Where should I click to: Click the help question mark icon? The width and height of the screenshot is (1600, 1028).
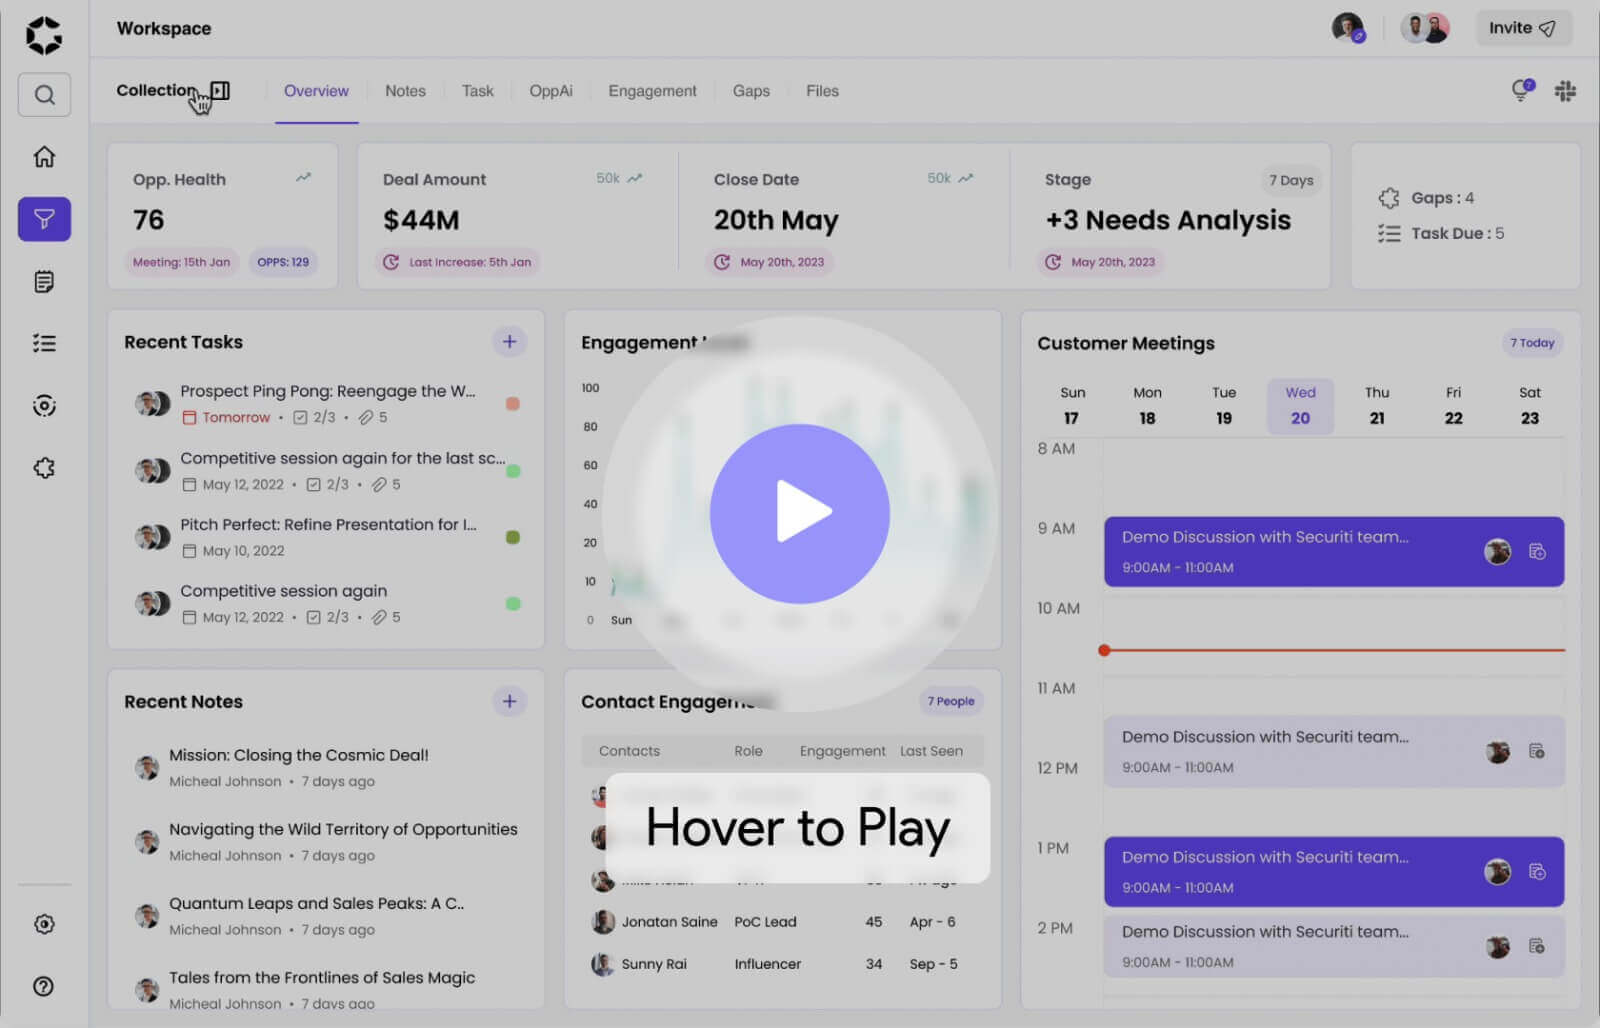[44, 986]
